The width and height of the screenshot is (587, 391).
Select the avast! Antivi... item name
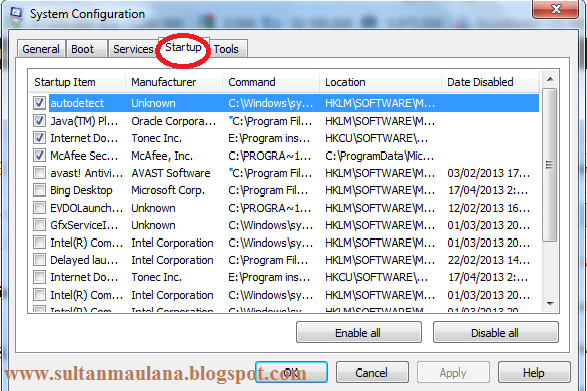coord(86,173)
